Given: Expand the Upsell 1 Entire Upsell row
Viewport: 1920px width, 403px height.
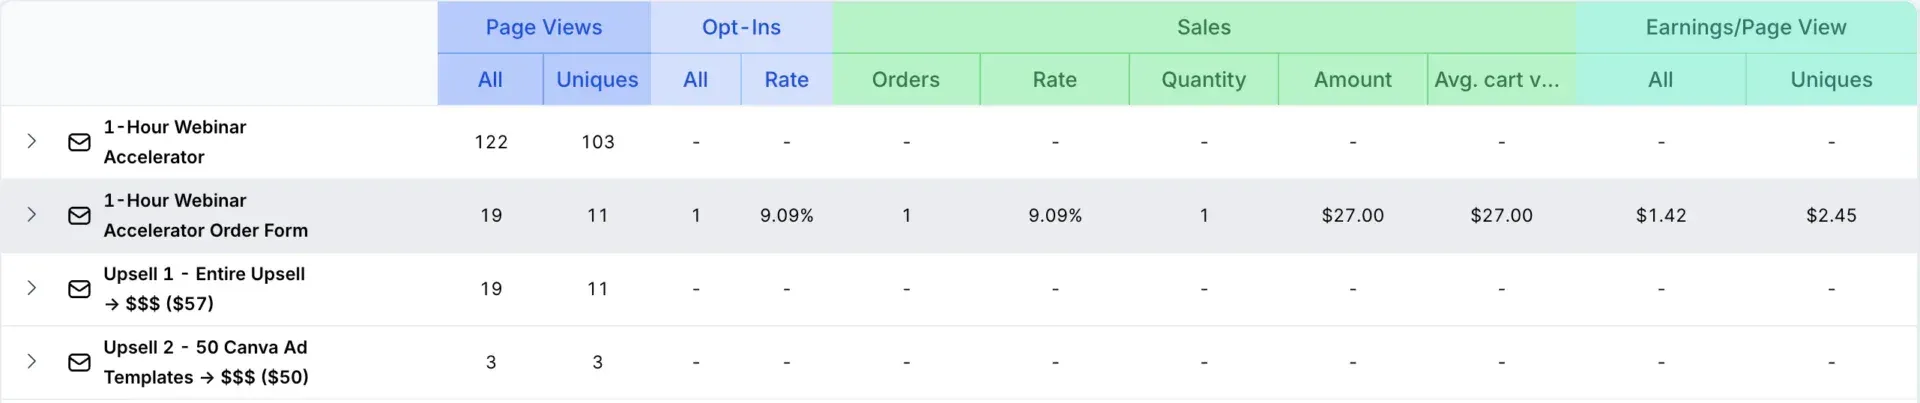Looking at the screenshot, I should 32,288.
